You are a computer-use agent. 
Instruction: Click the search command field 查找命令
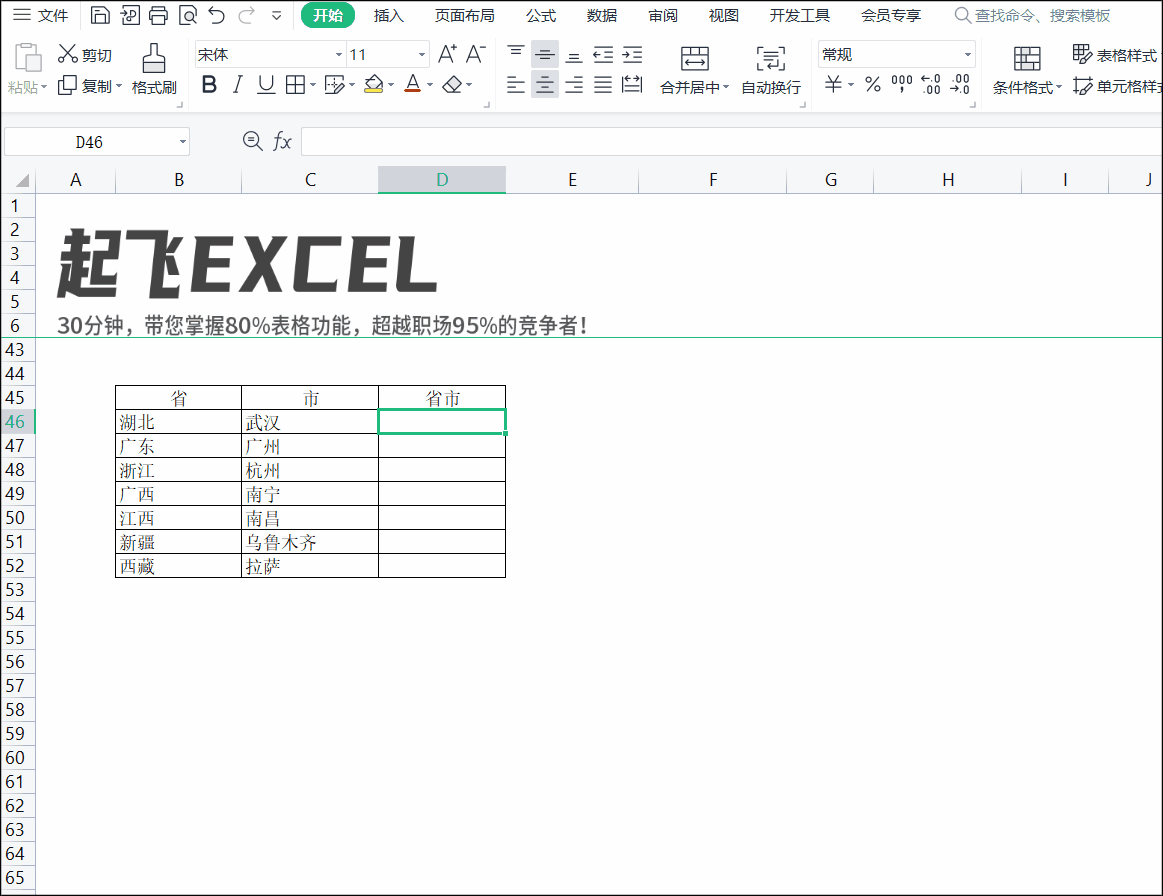[x=1032, y=15]
